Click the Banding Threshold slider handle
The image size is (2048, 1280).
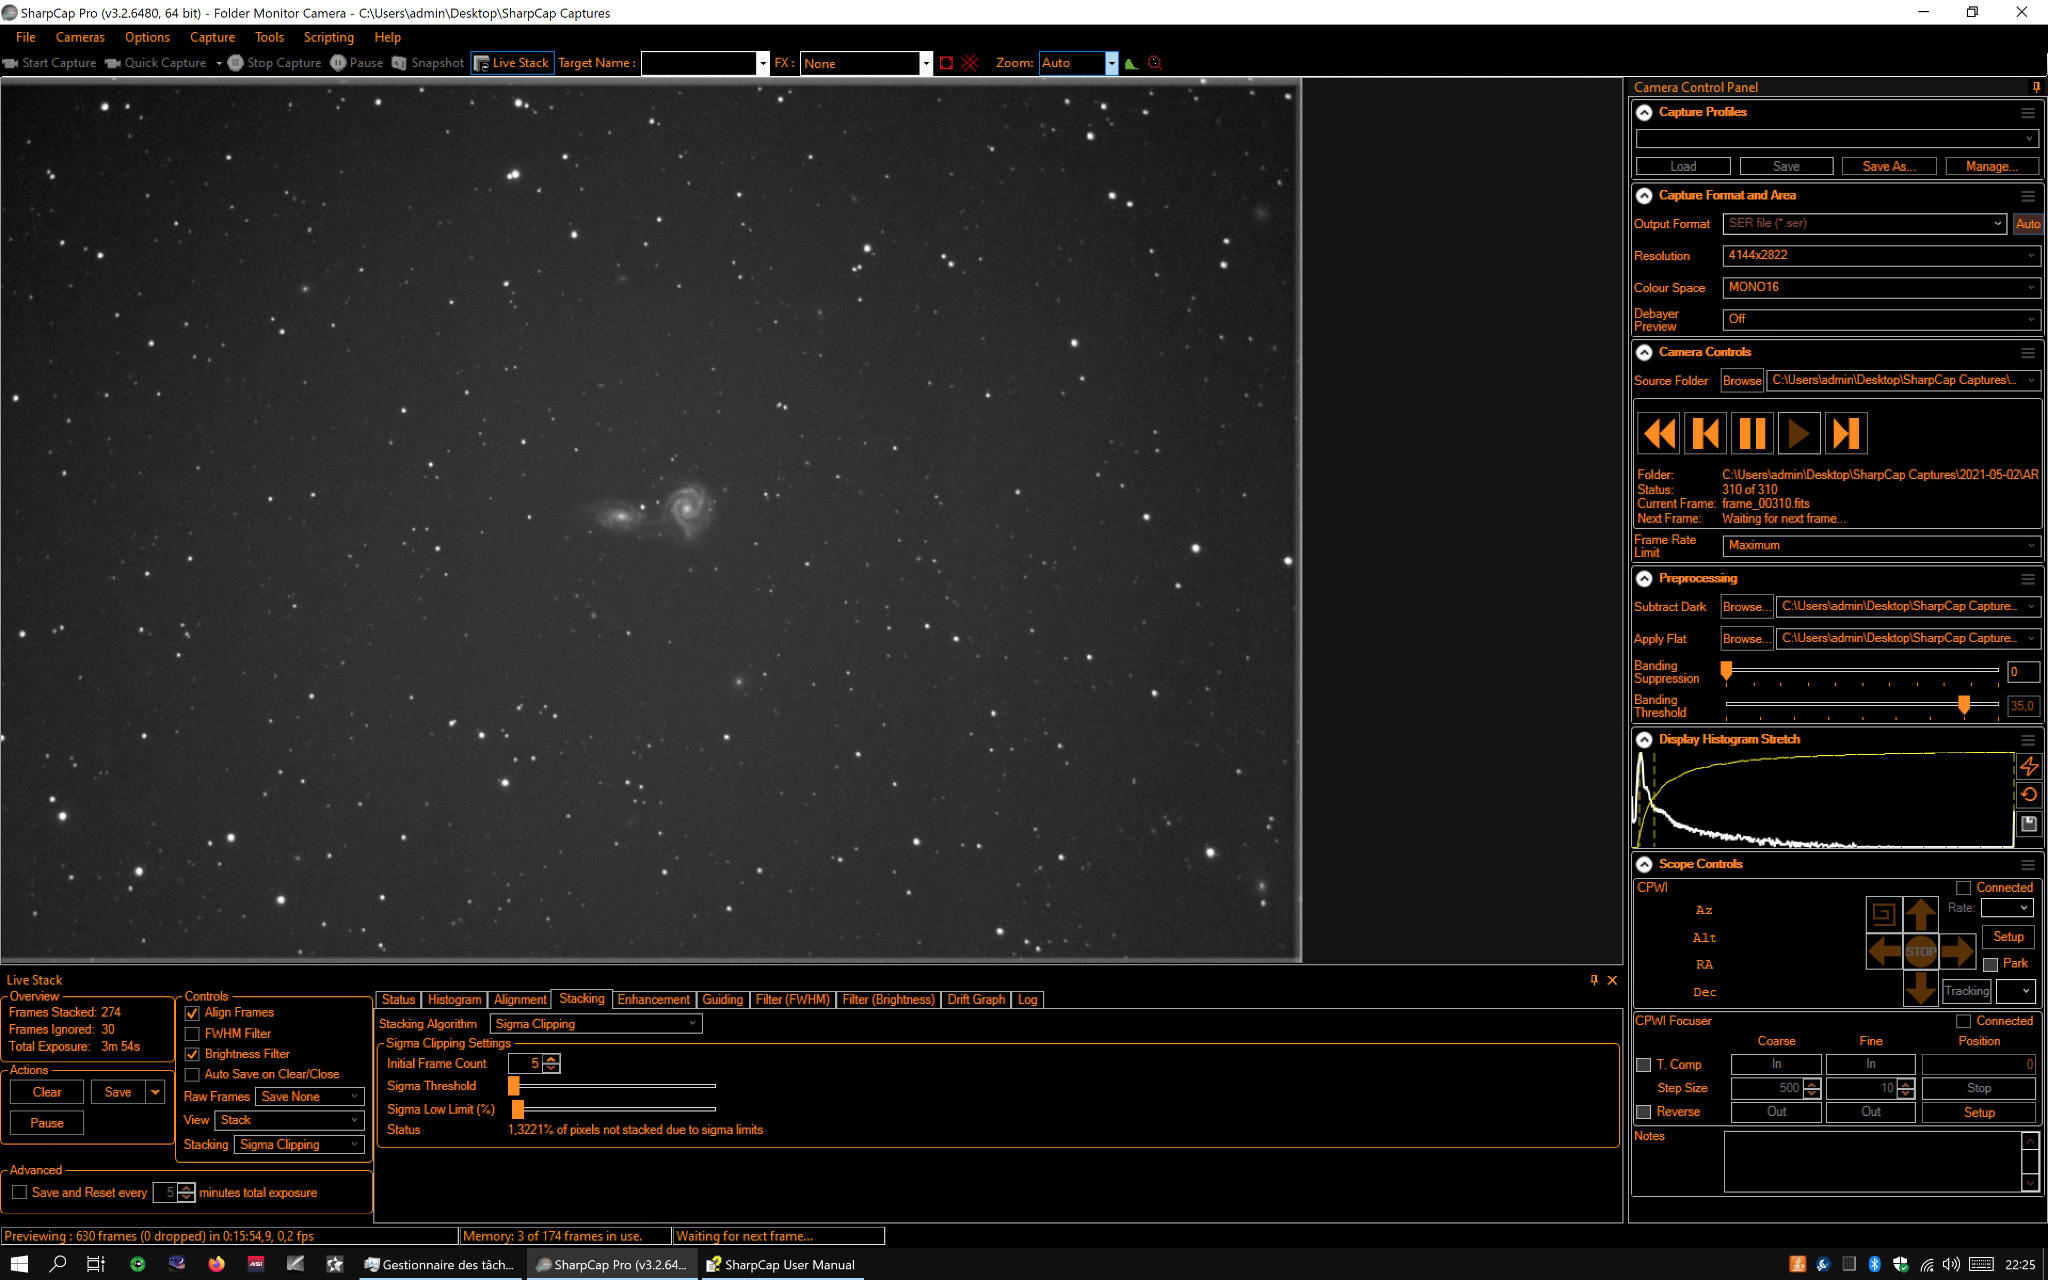(x=1964, y=705)
